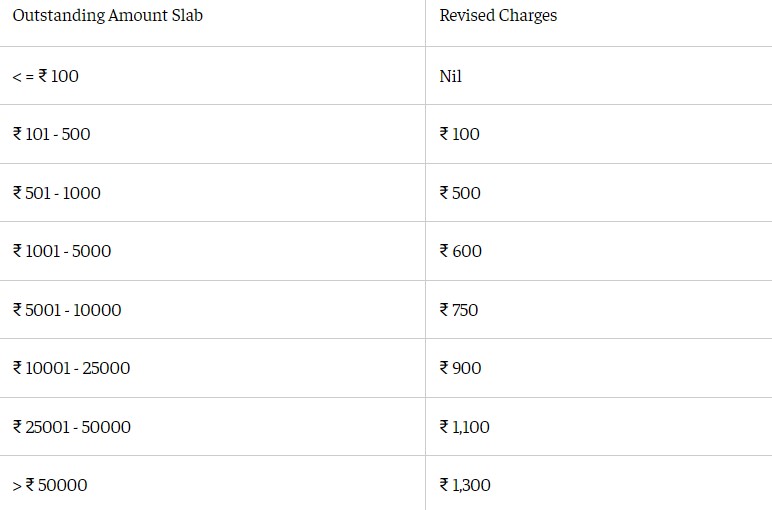The width and height of the screenshot is (772, 510).
Task: Select the '> ₹ 50000' slab cell
Action: (x=50, y=485)
